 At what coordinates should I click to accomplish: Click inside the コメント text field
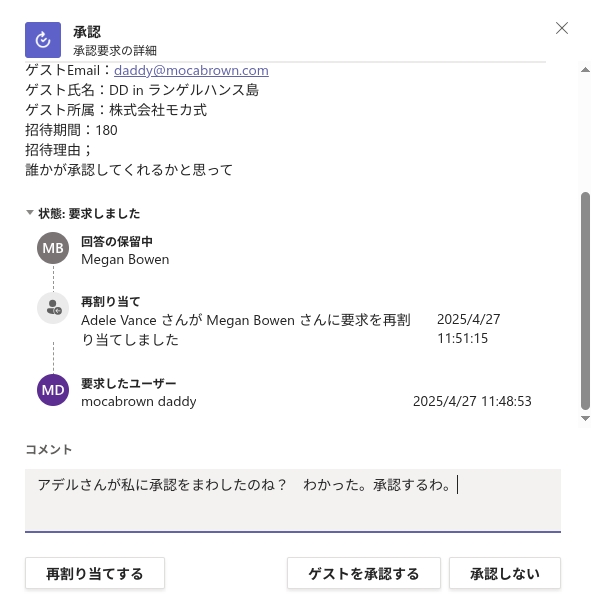pyautogui.click(x=293, y=500)
